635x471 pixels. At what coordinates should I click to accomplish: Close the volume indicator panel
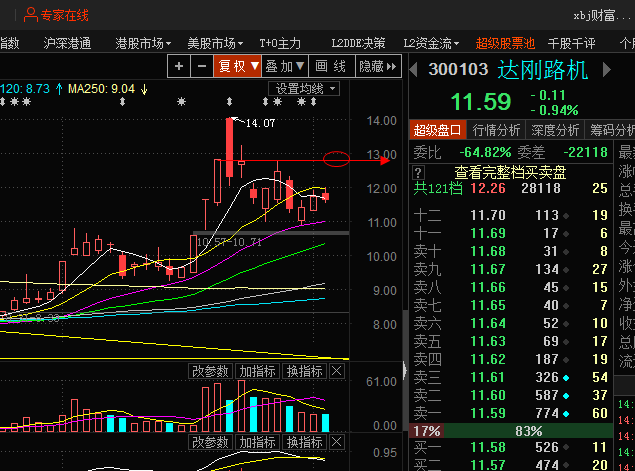[337, 371]
